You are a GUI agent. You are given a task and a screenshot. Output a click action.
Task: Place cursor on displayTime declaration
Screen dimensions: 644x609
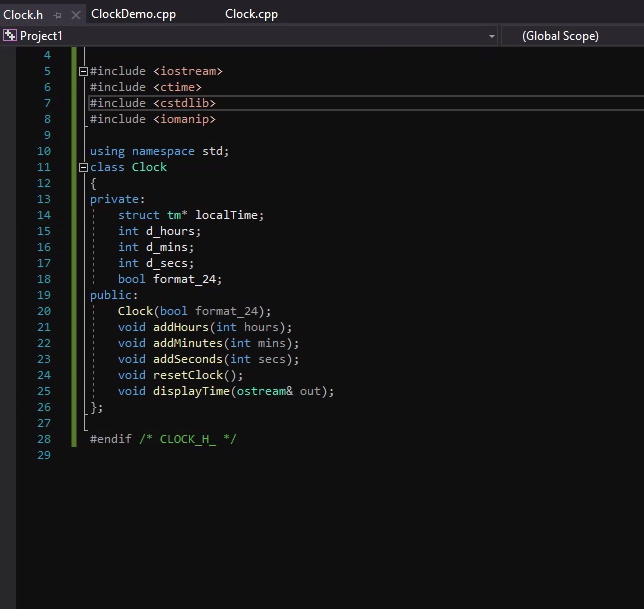point(225,391)
